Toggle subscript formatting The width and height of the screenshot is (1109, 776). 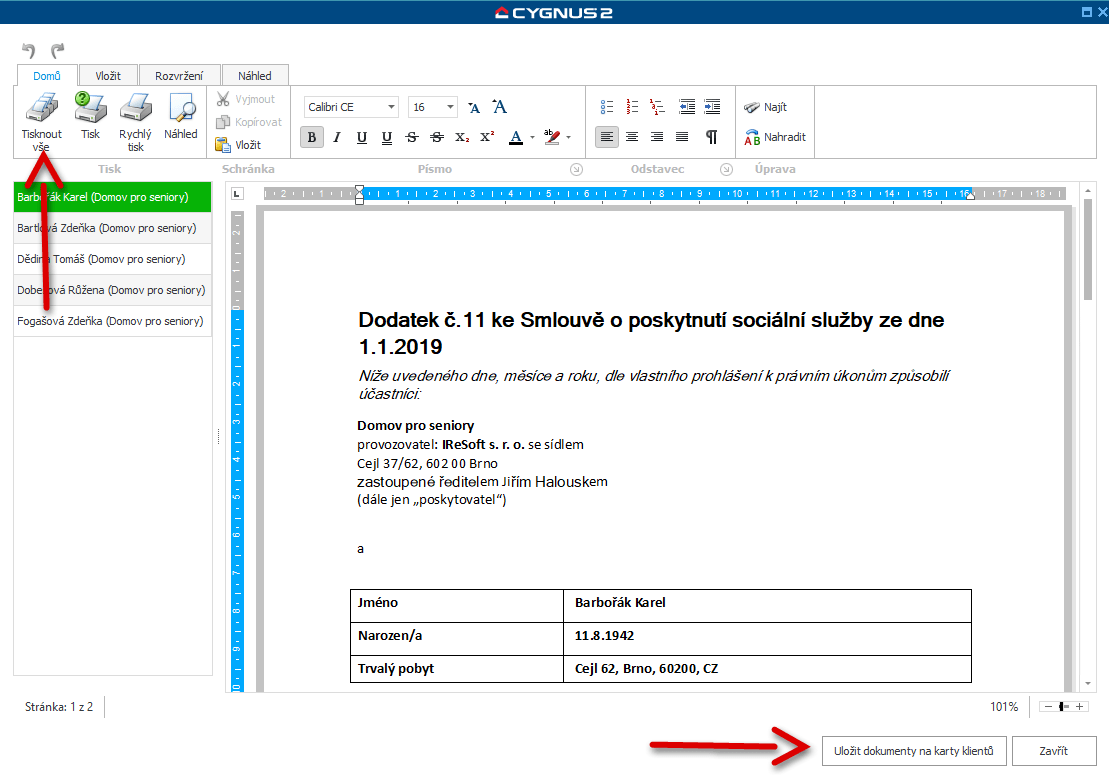[462, 137]
